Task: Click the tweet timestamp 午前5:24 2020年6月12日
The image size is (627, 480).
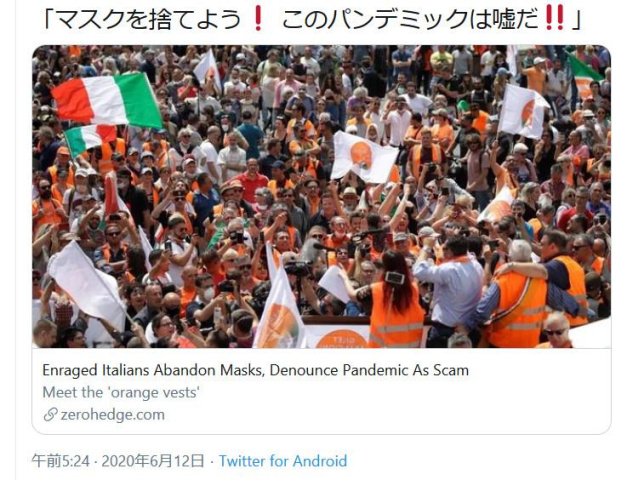Action: [x=118, y=461]
